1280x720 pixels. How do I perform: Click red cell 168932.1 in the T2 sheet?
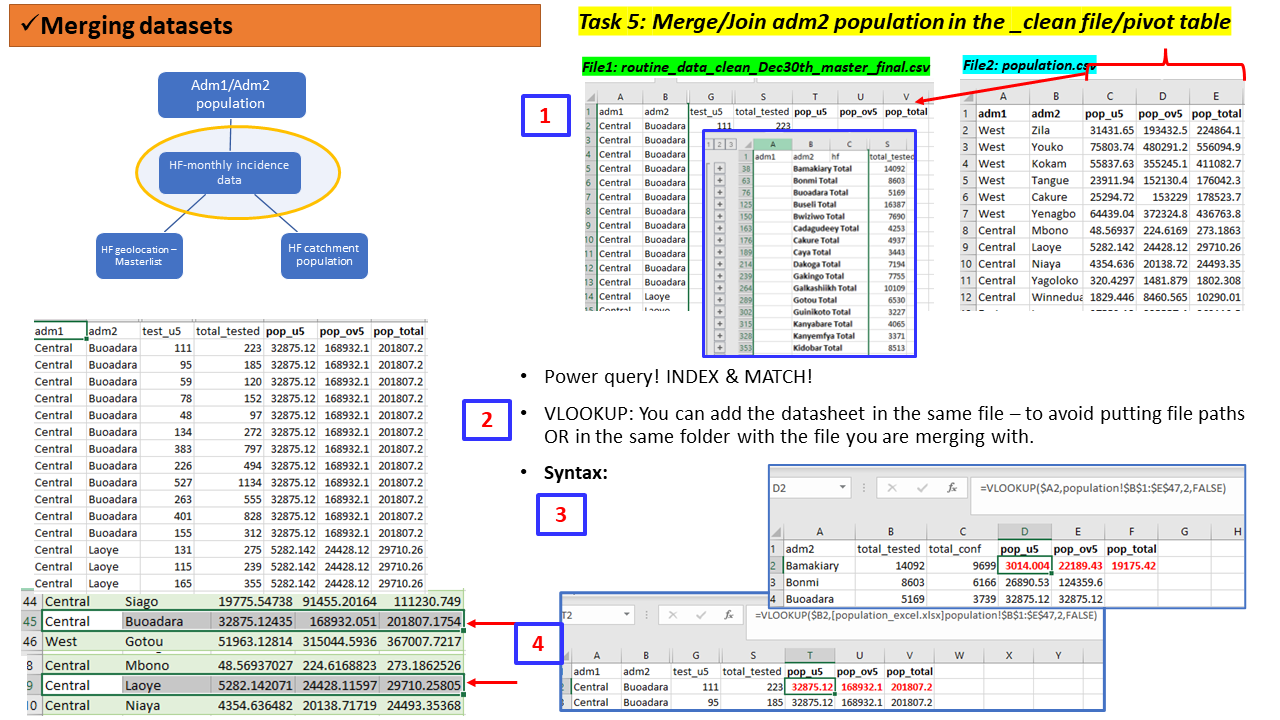[x=859, y=687]
